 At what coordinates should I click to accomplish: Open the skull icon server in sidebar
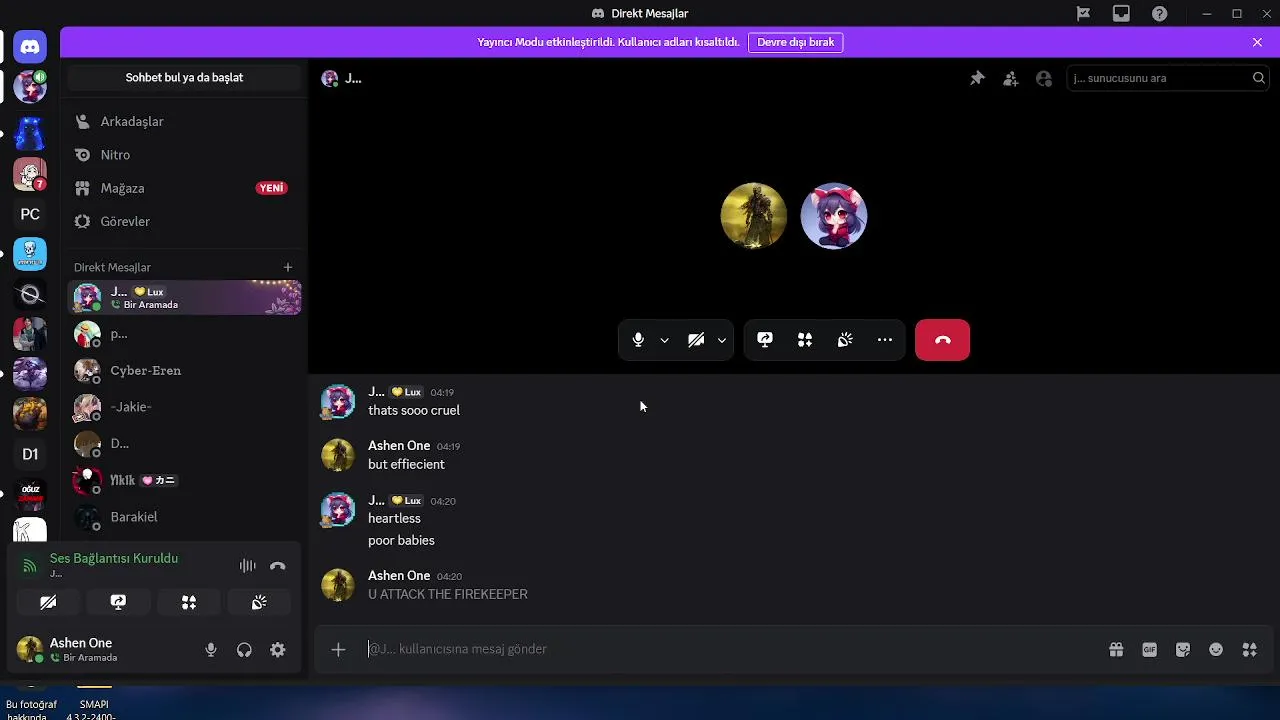click(x=30, y=254)
